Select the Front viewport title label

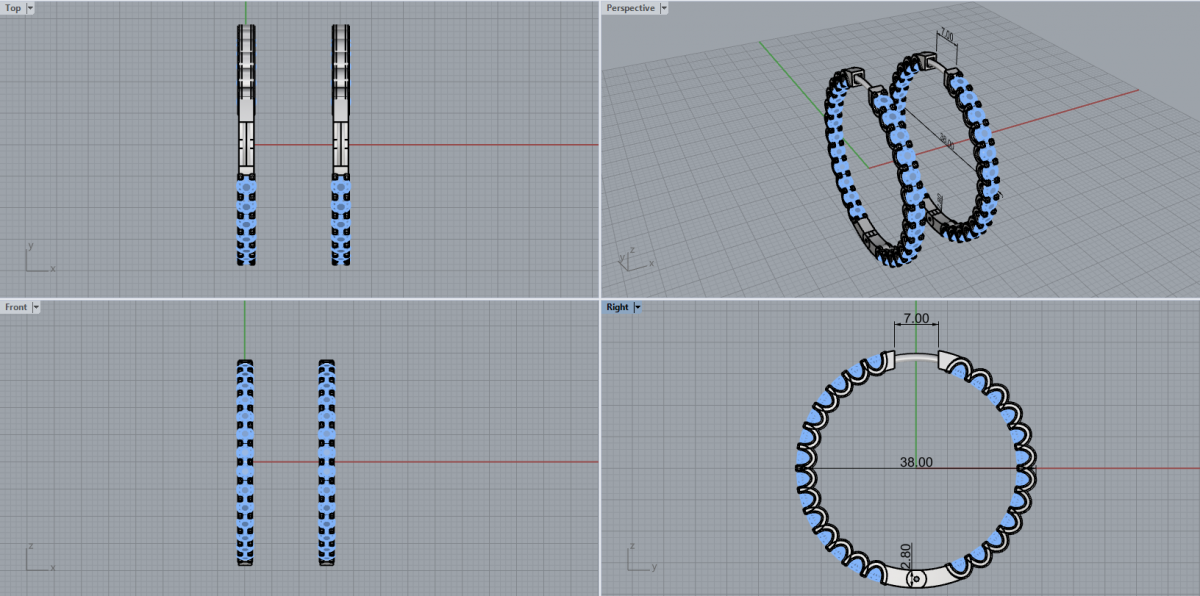(16, 307)
